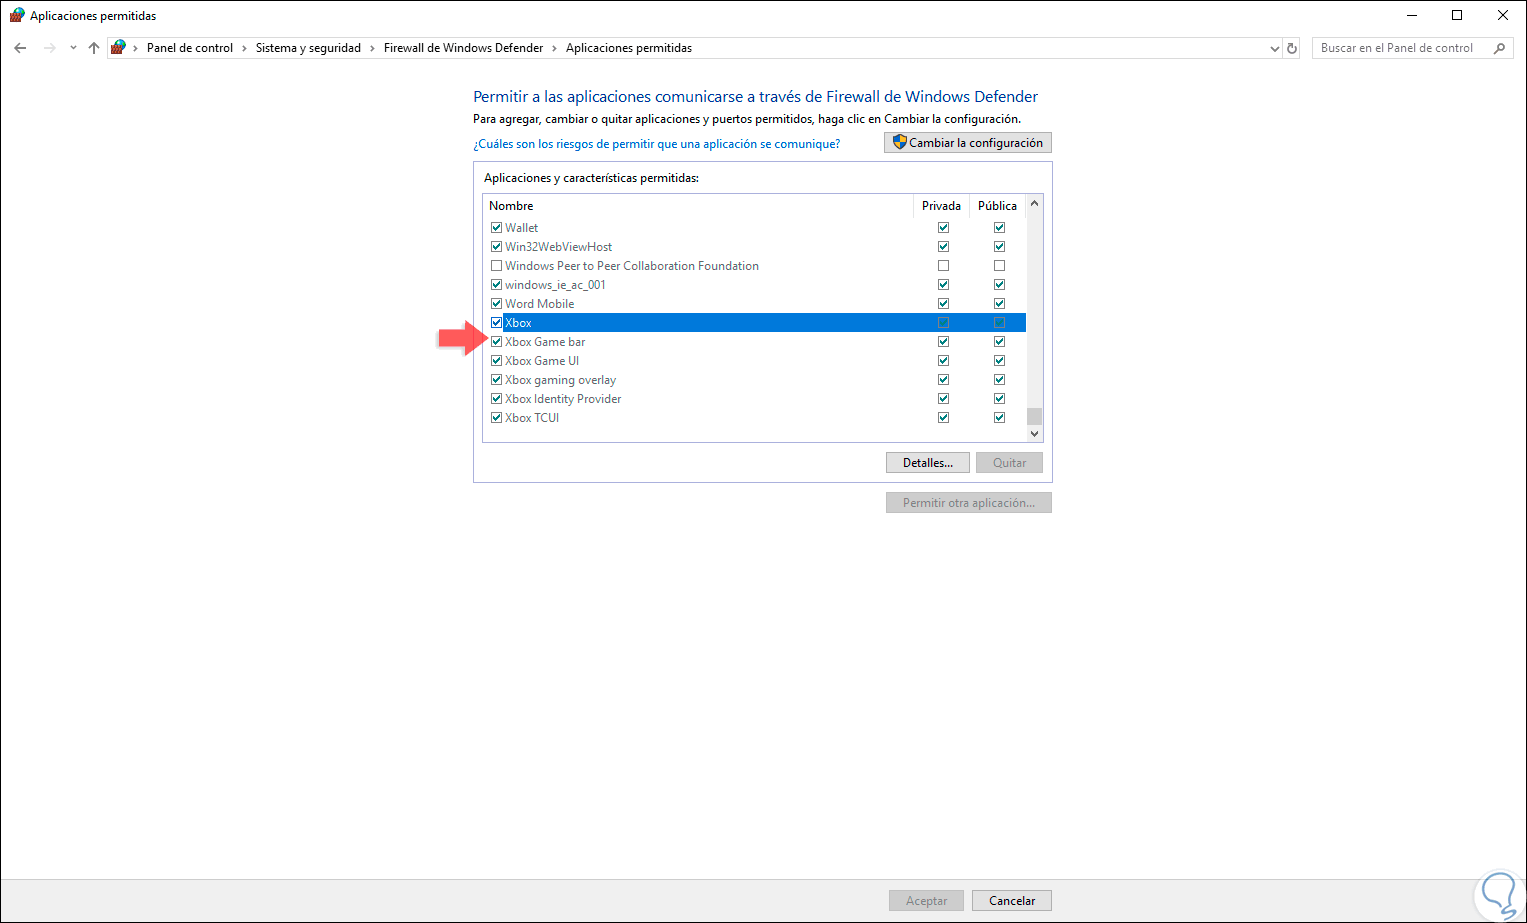Select the Windows Peer to Peer Collaboration Foundation row
Image resolution: width=1527 pixels, height=923 pixels.
tap(755, 266)
